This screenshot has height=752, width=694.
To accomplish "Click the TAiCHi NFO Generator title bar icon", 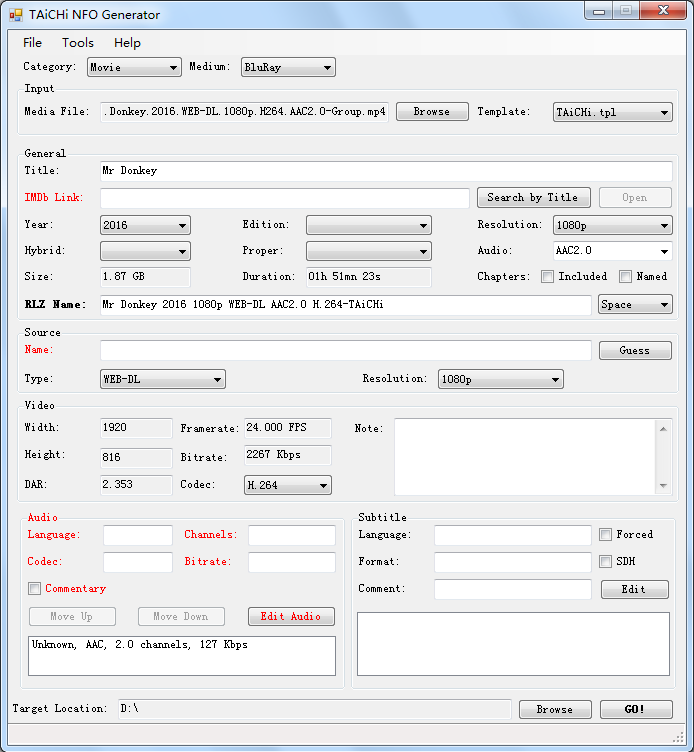I will pos(15,15).
